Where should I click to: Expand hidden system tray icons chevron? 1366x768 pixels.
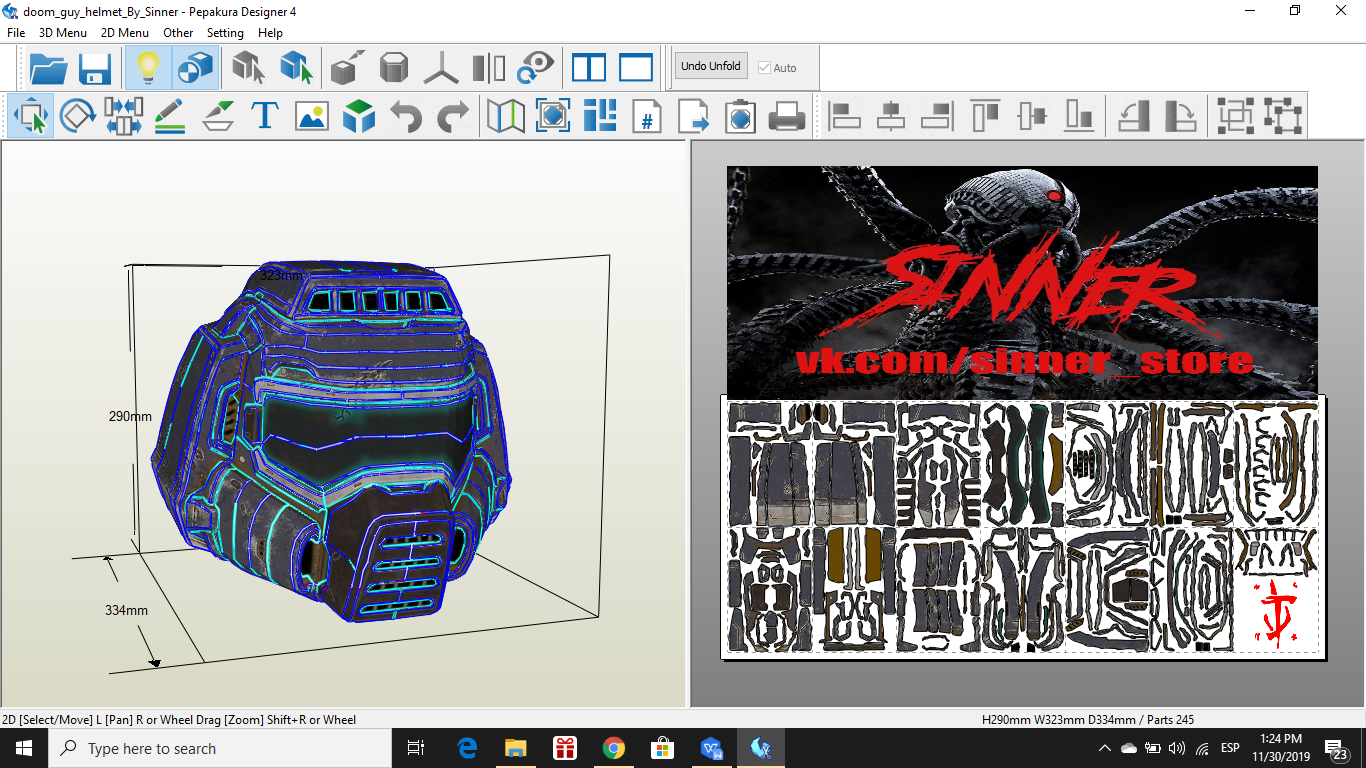pos(1105,748)
